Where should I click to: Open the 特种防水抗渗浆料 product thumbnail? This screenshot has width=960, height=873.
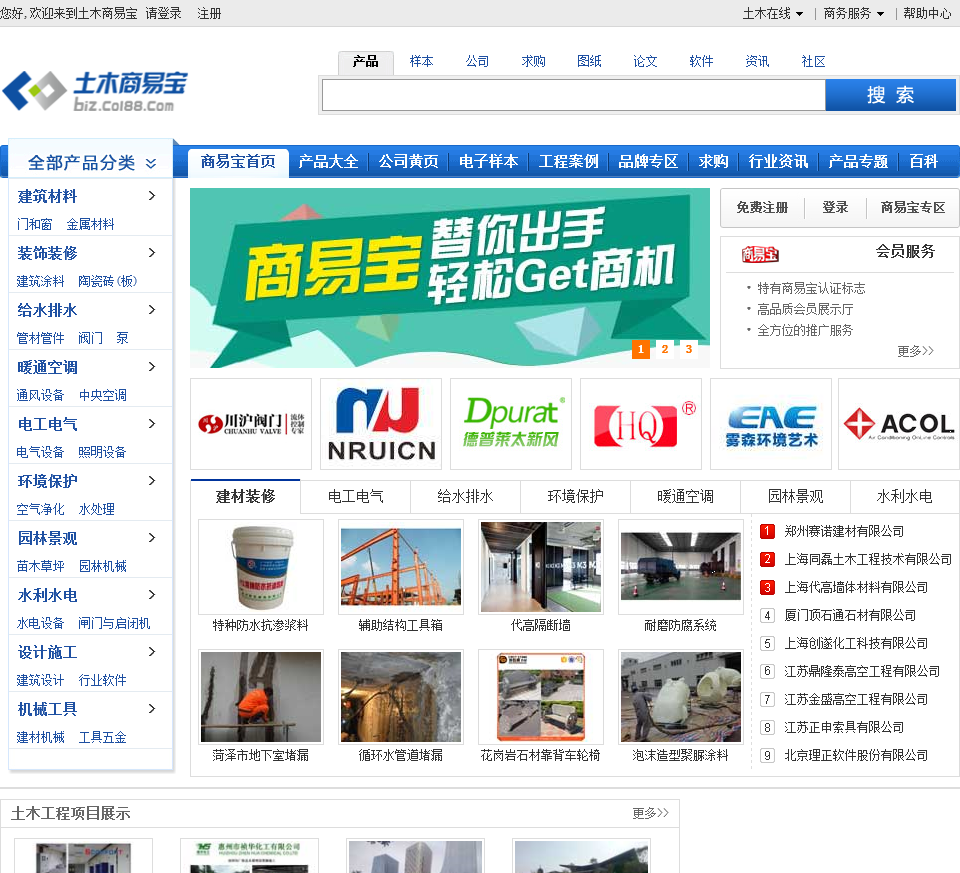tap(261, 567)
